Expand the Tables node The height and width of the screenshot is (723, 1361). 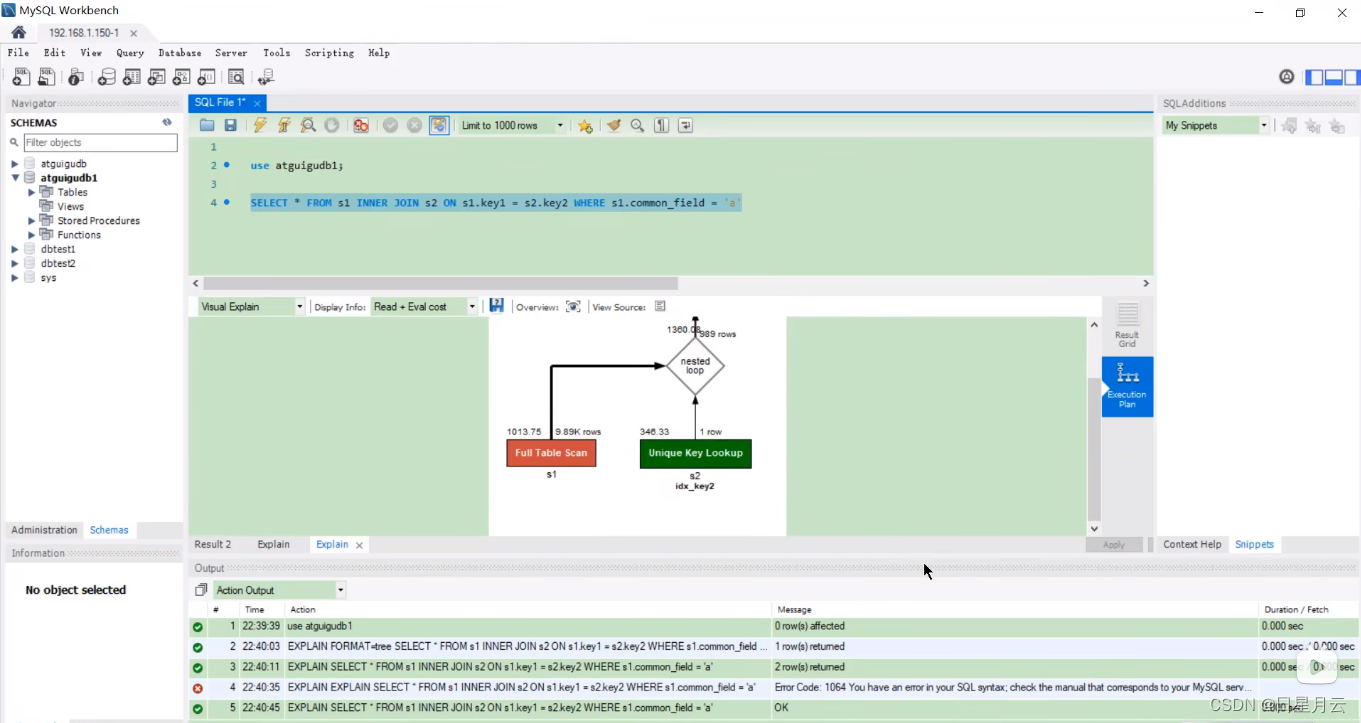31,192
